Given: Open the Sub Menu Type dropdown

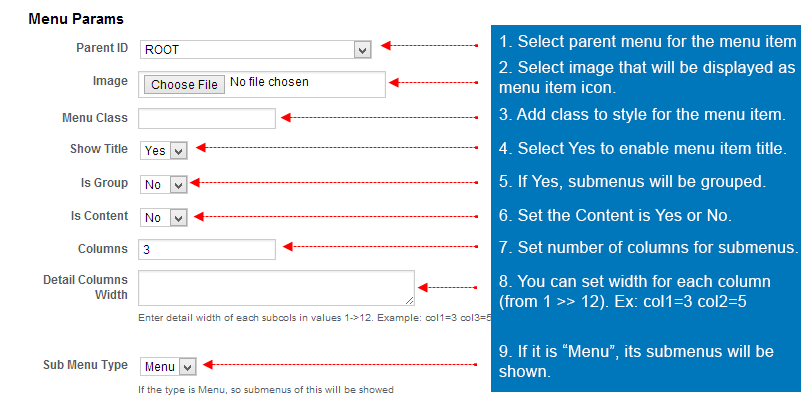Looking at the screenshot, I should click(168, 367).
